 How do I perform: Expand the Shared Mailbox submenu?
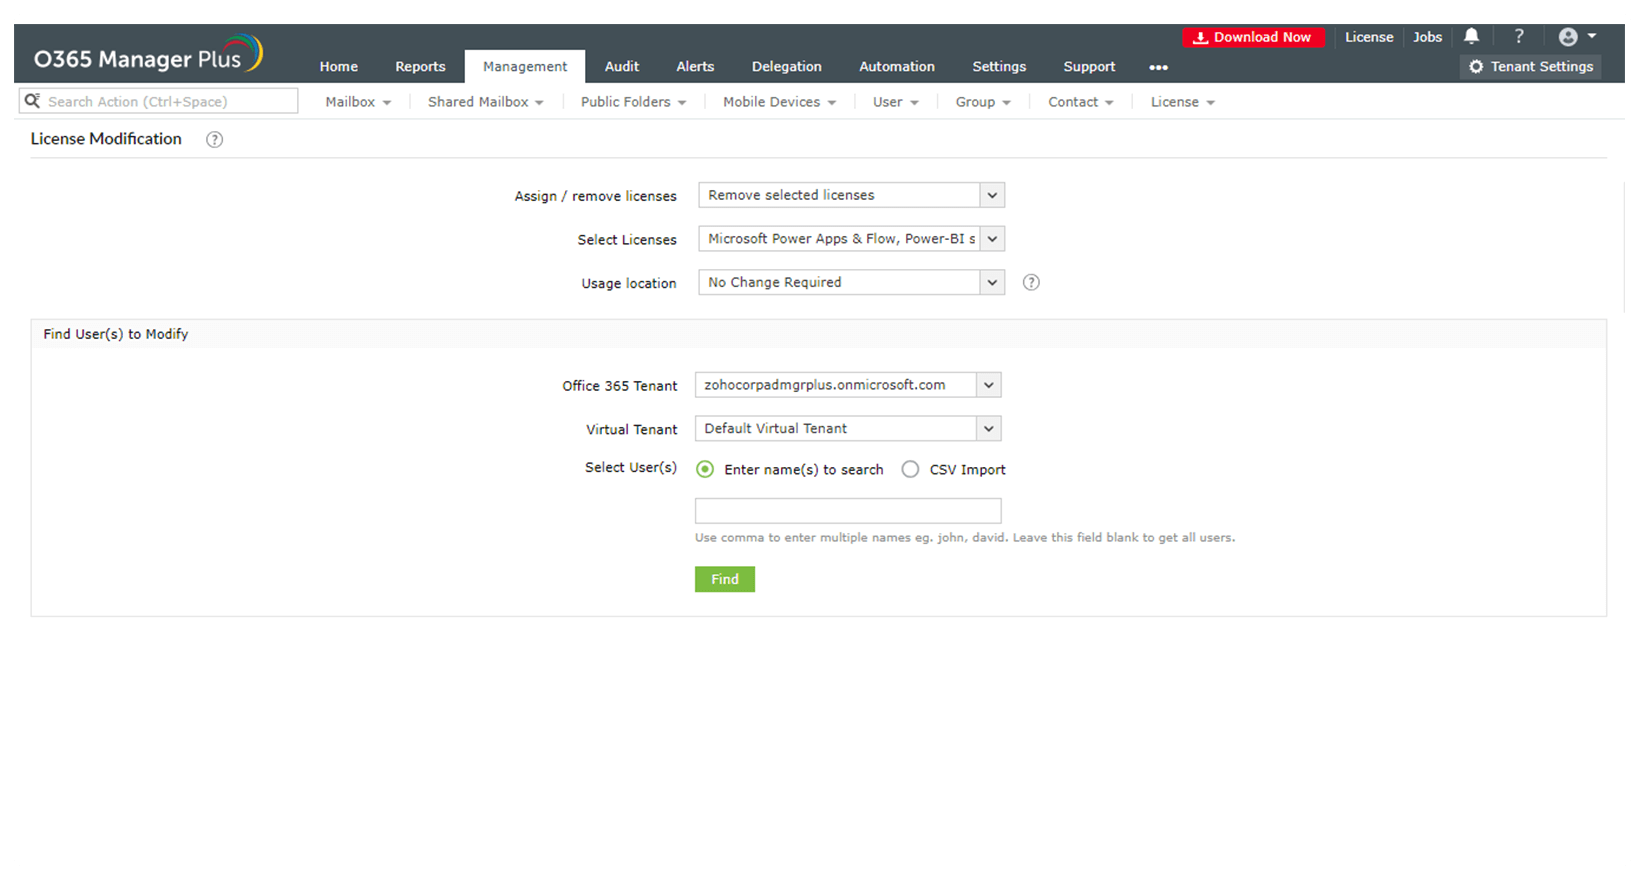tap(486, 102)
